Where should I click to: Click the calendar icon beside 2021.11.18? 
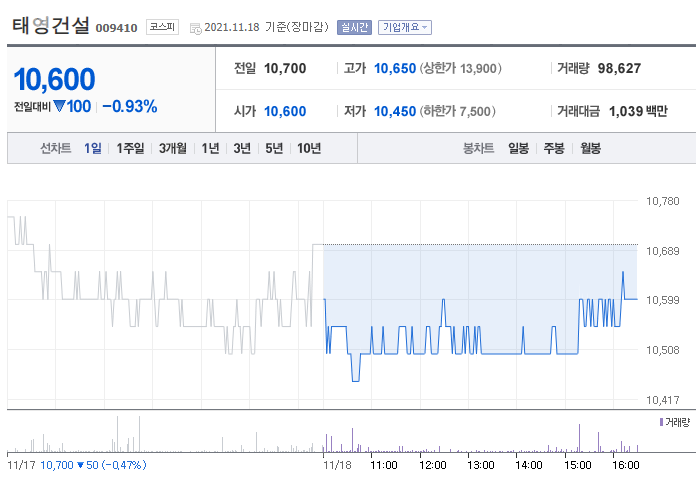pyautogui.click(x=195, y=29)
